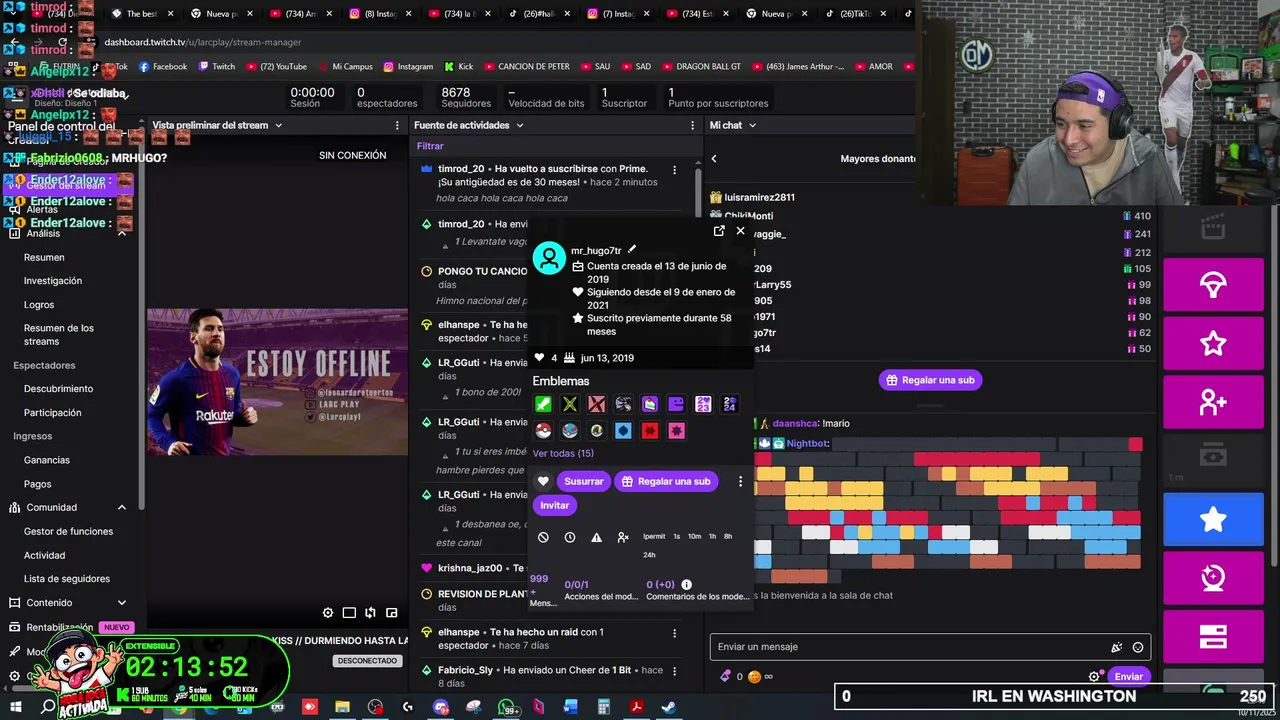1280x720 pixels.
Task: Click theatre mode icon under stream preview
Action: (x=349, y=613)
